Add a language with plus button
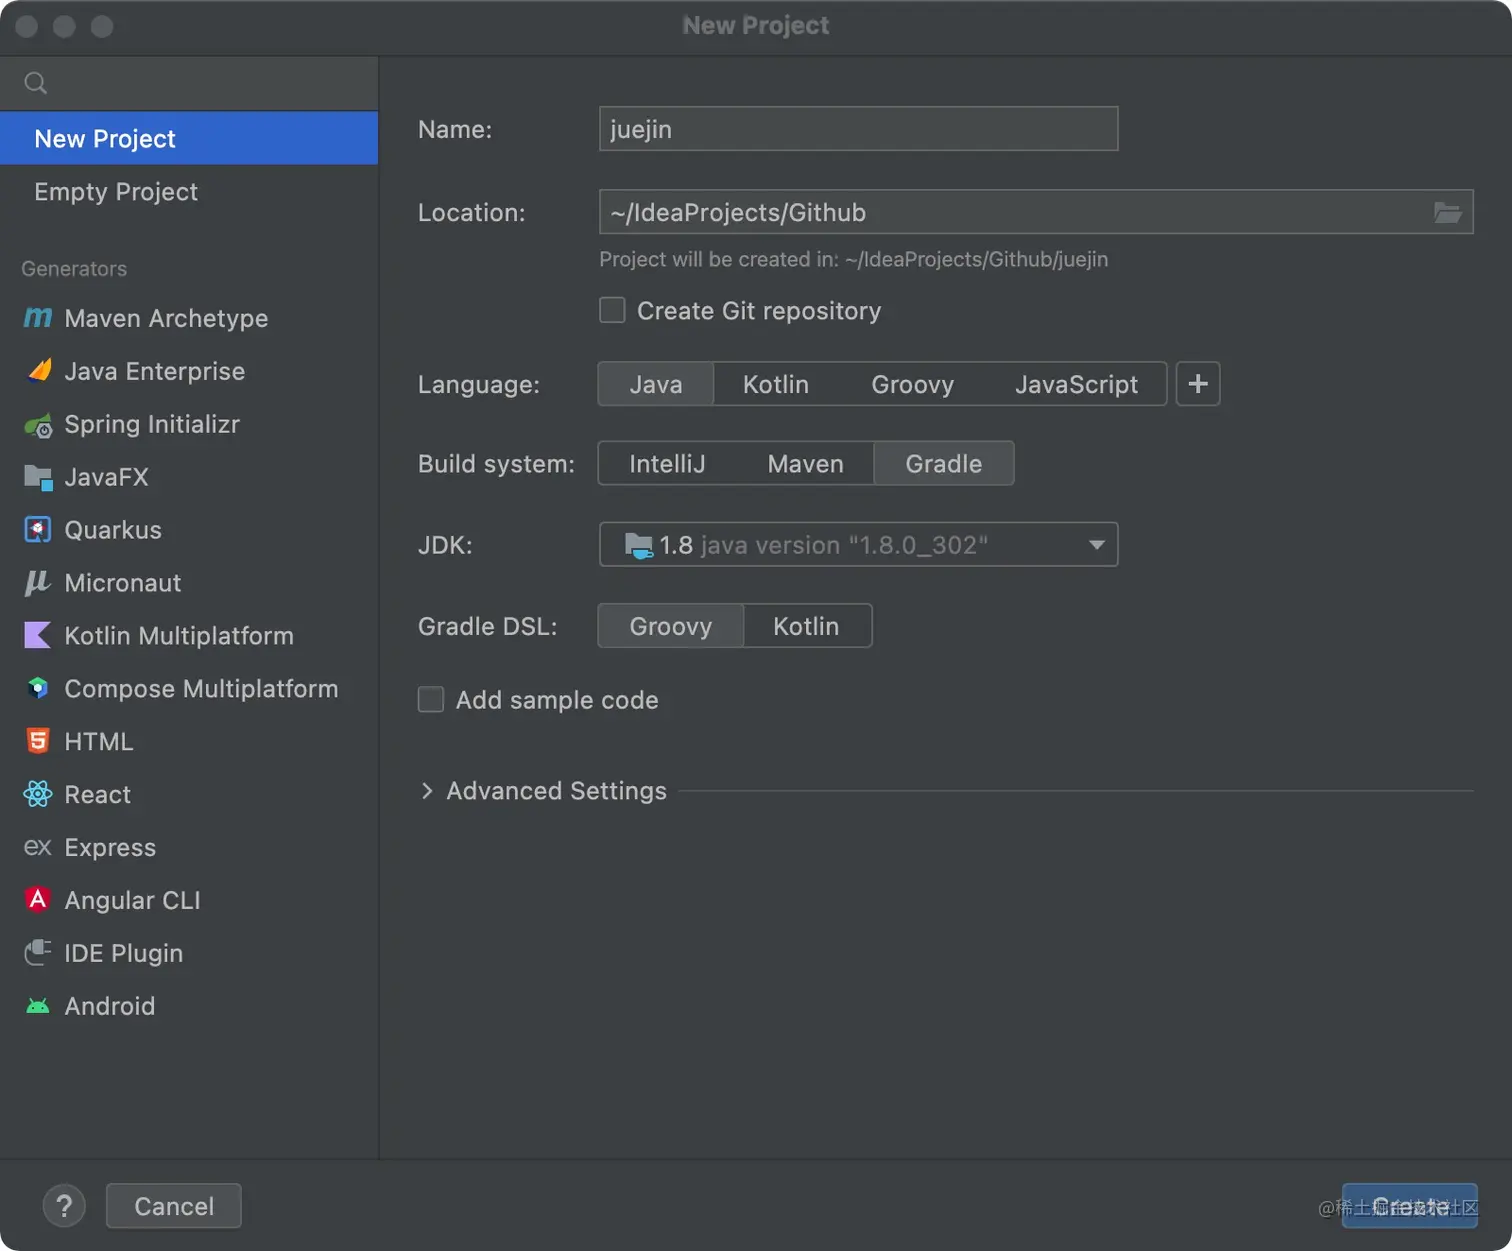The width and height of the screenshot is (1512, 1251). point(1198,384)
